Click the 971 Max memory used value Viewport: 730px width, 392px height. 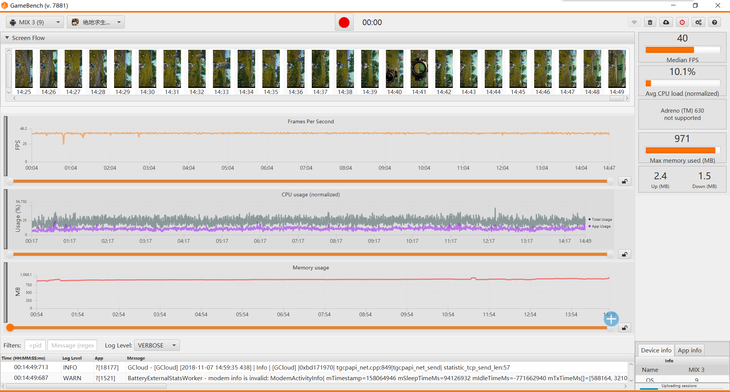pyautogui.click(x=682, y=139)
